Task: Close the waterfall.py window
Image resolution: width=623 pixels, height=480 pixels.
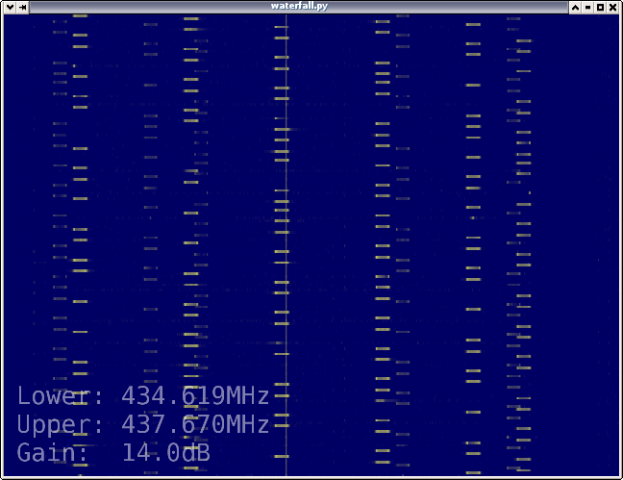Action: (x=613, y=7)
